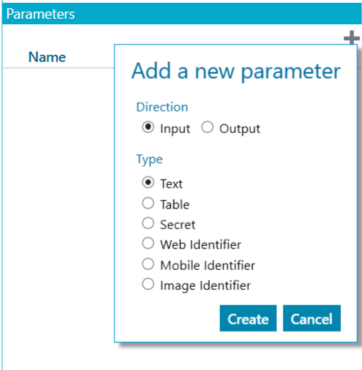
Task: Pick the Mobile Identifier type option
Action: tap(148, 265)
